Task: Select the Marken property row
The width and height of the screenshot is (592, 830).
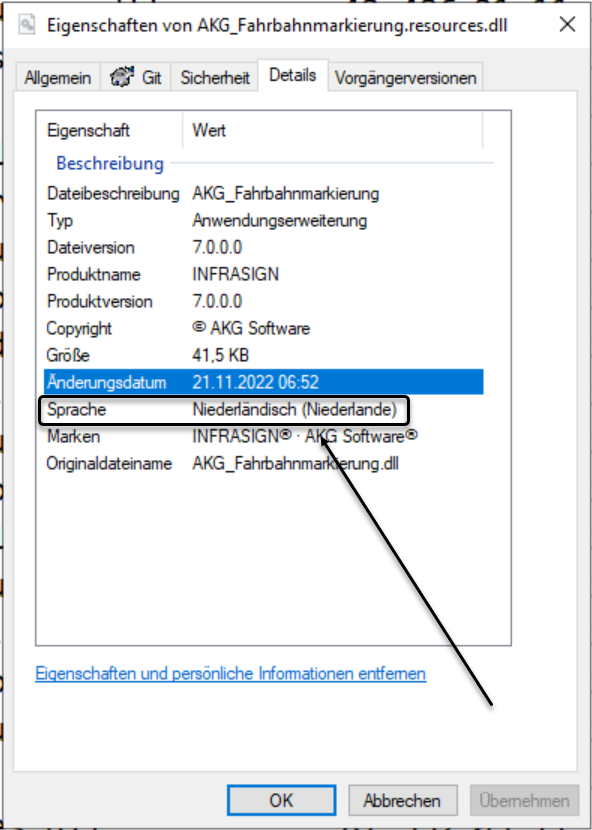Action: click(264, 436)
